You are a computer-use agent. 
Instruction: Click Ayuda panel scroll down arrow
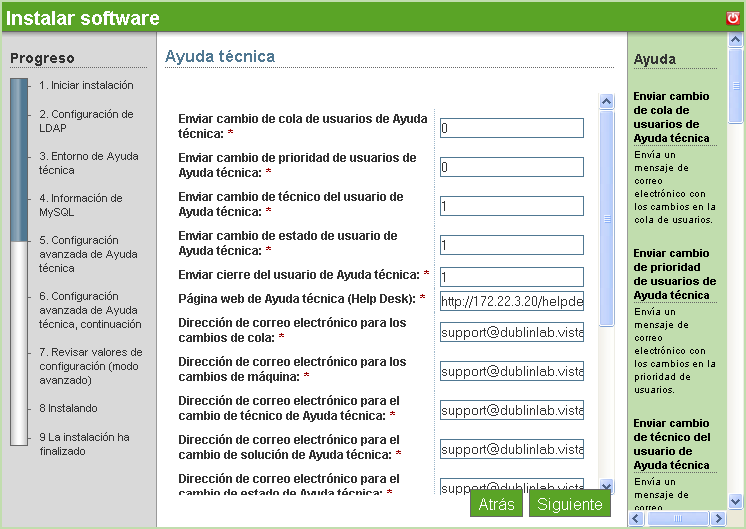click(x=735, y=501)
